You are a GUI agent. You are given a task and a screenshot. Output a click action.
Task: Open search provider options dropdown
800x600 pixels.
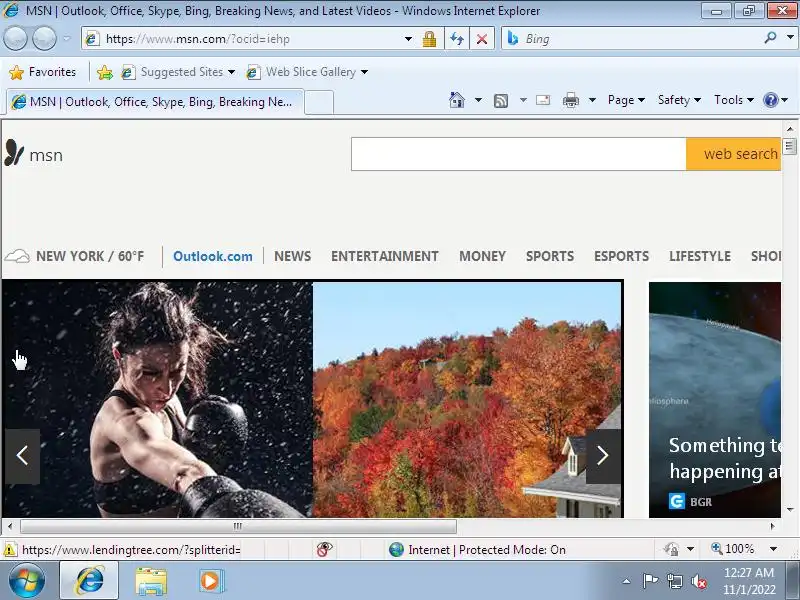click(x=790, y=37)
